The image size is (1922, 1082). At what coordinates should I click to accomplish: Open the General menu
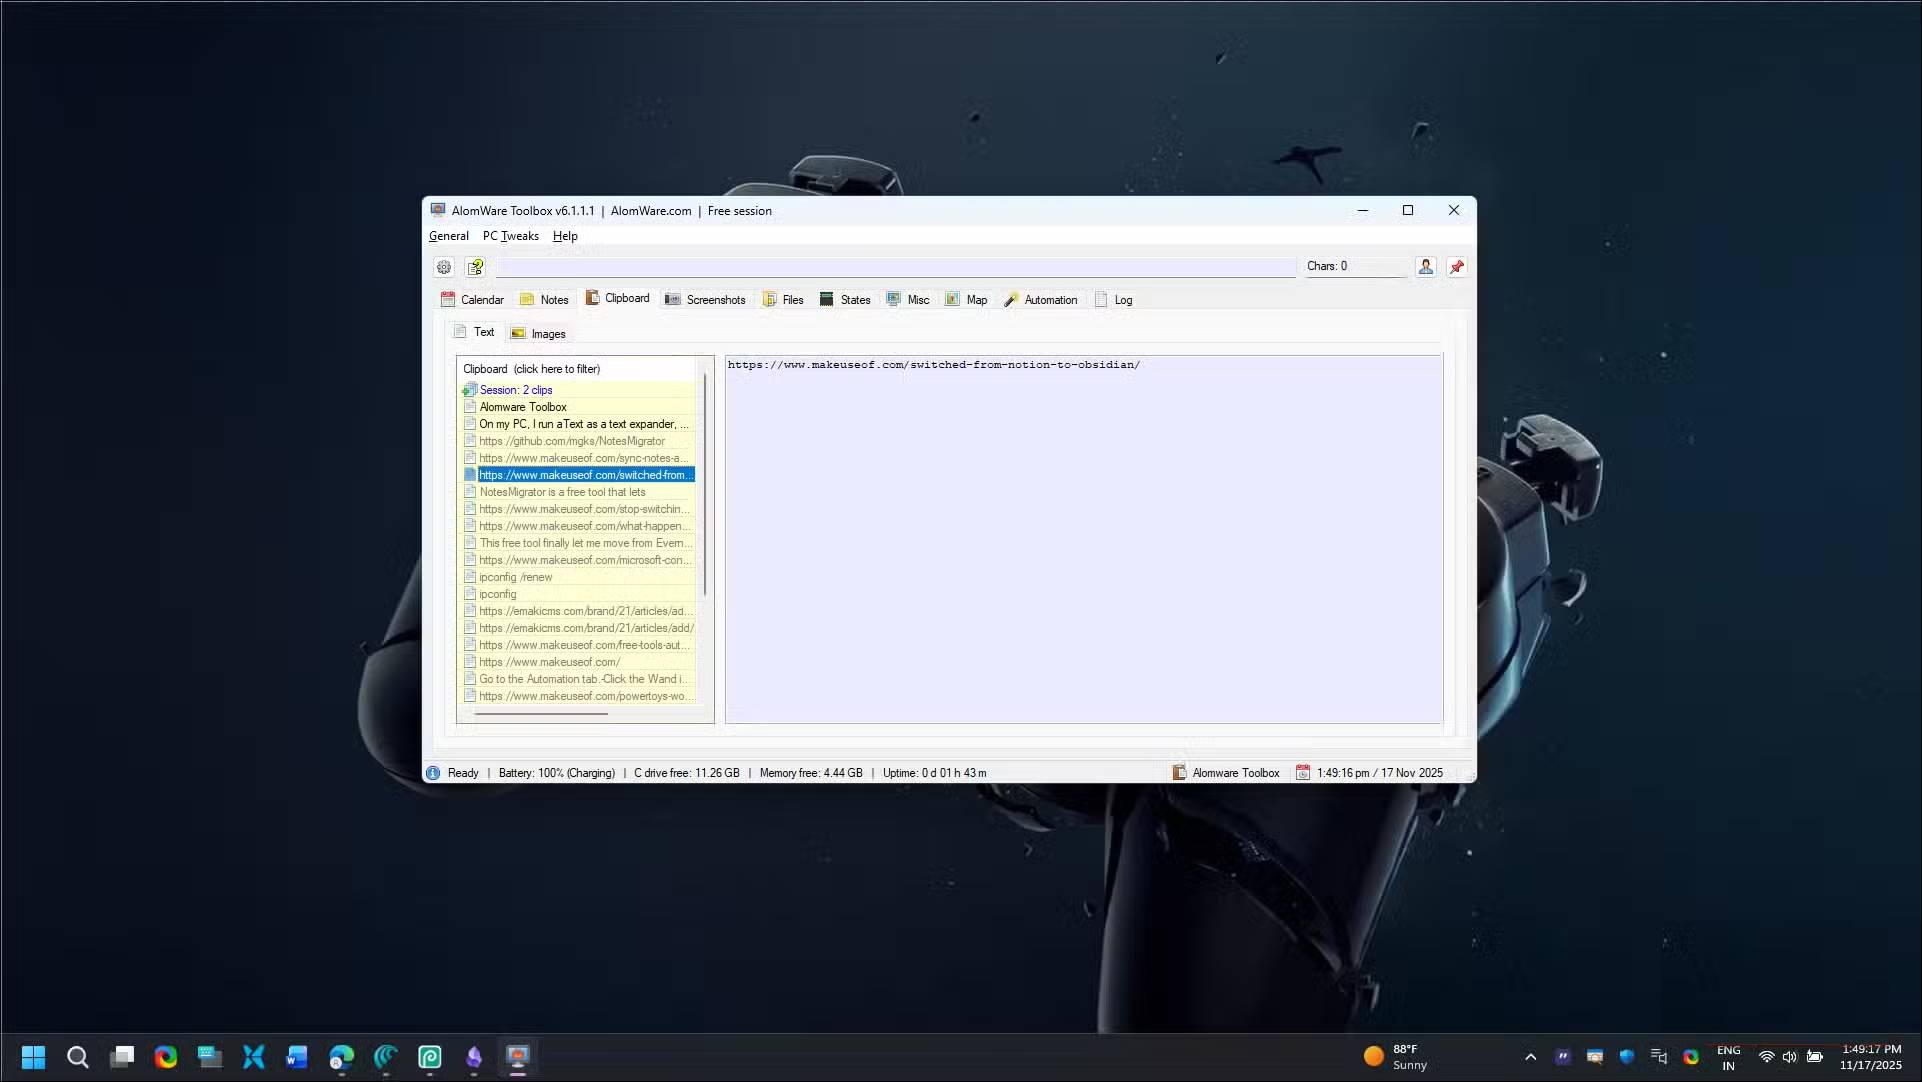point(448,236)
